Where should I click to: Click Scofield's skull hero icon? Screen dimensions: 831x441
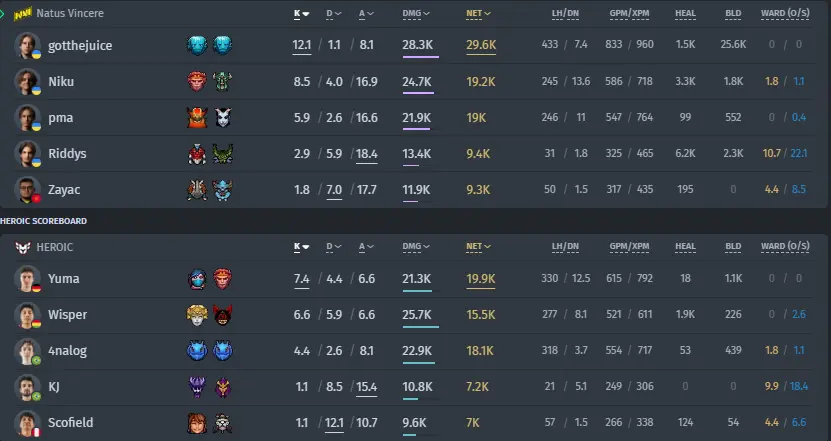pos(223,423)
